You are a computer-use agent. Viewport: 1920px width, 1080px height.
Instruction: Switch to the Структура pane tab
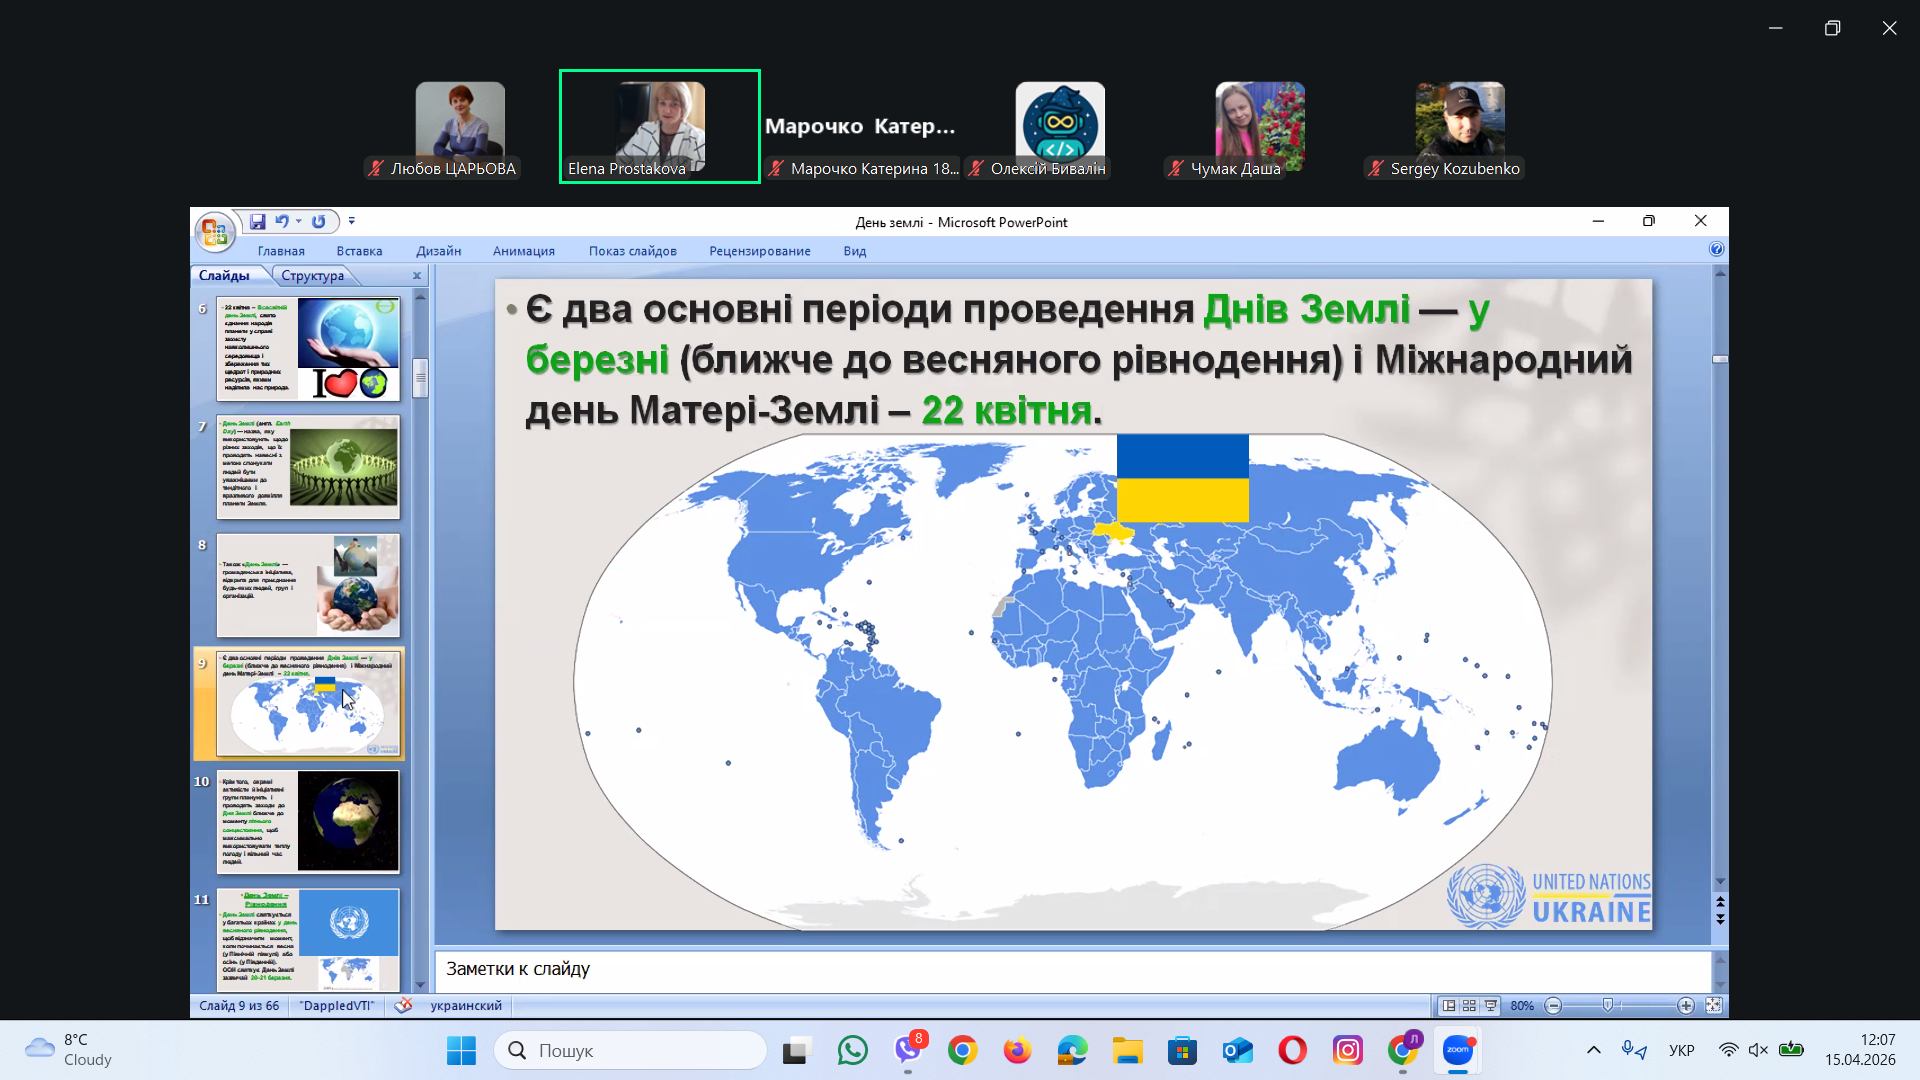tap(312, 276)
